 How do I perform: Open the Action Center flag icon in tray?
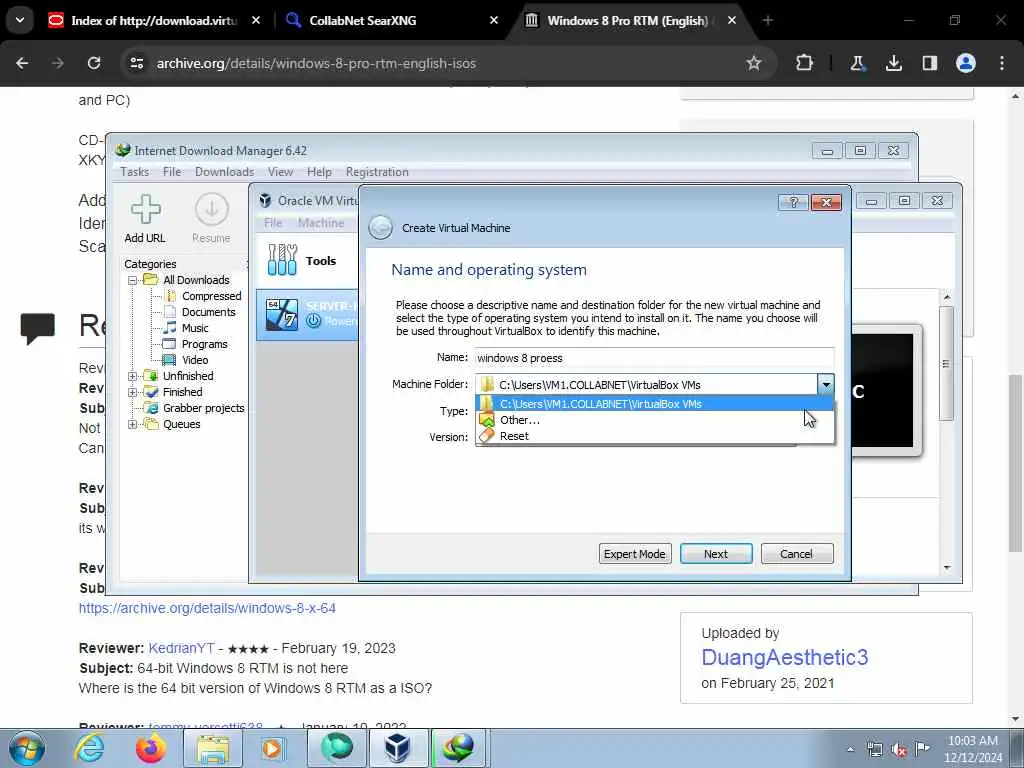922,749
